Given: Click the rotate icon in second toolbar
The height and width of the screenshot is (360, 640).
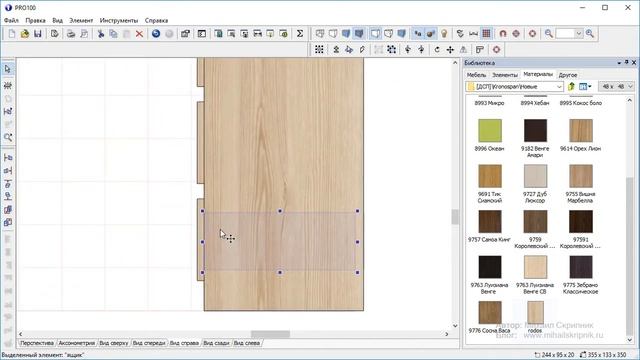Looking at the screenshot, I should [437, 50].
